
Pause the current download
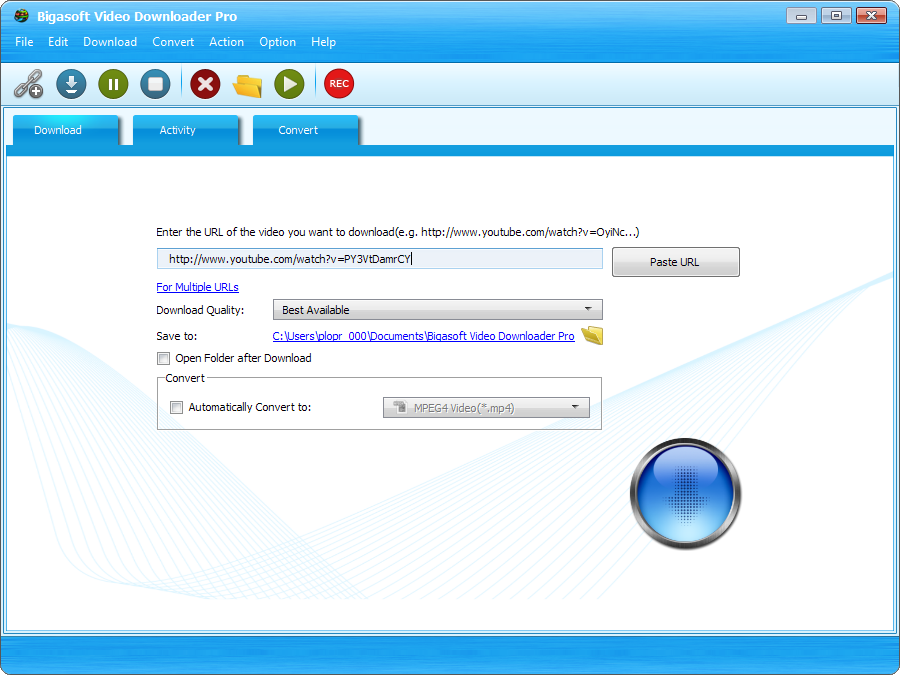(x=112, y=84)
